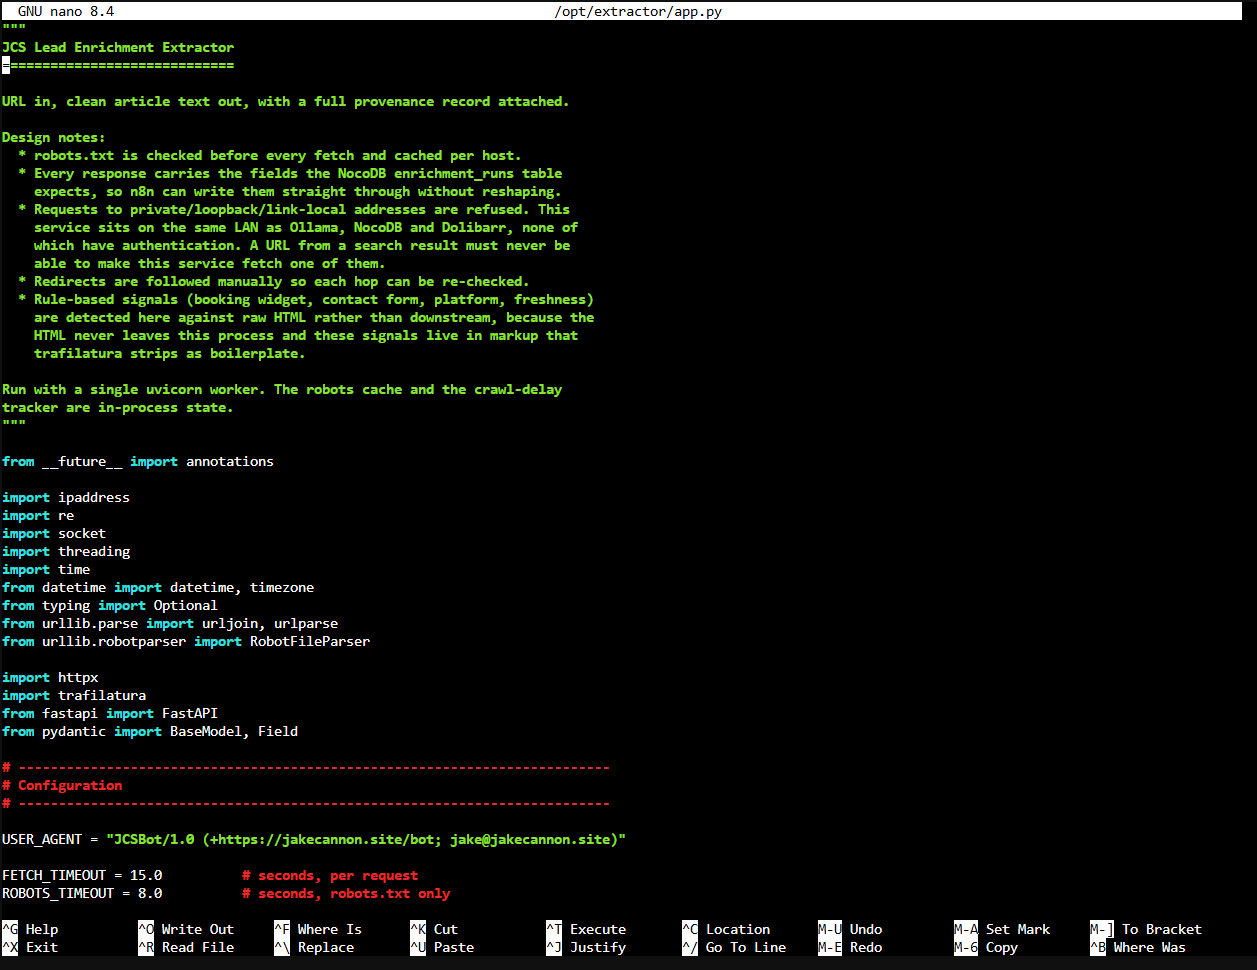Click the 'Run with a single uvicorn worker' line
Screen dimensions: 1257x970
click(282, 389)
